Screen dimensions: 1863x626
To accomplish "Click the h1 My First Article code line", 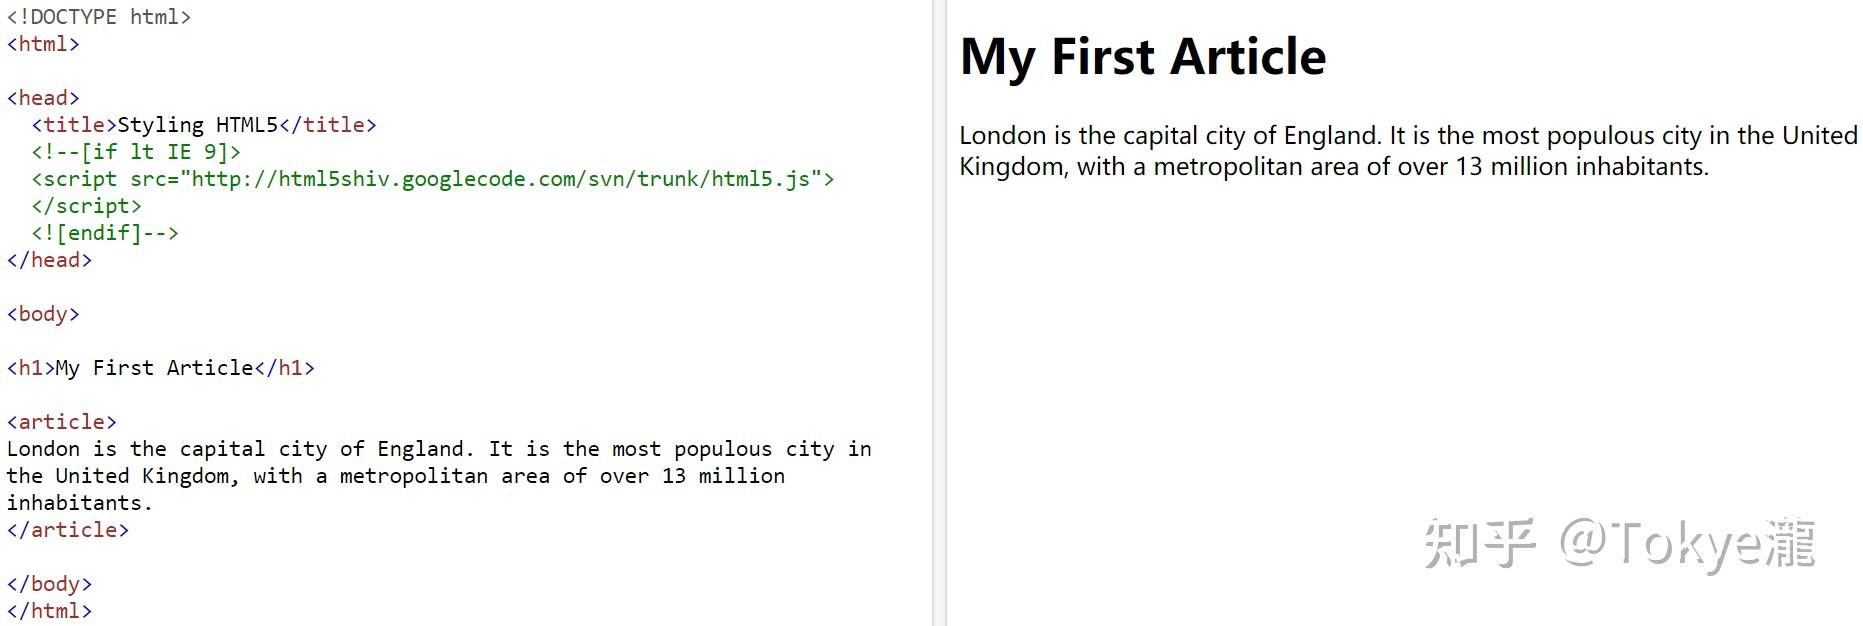I will coord(161,368).
